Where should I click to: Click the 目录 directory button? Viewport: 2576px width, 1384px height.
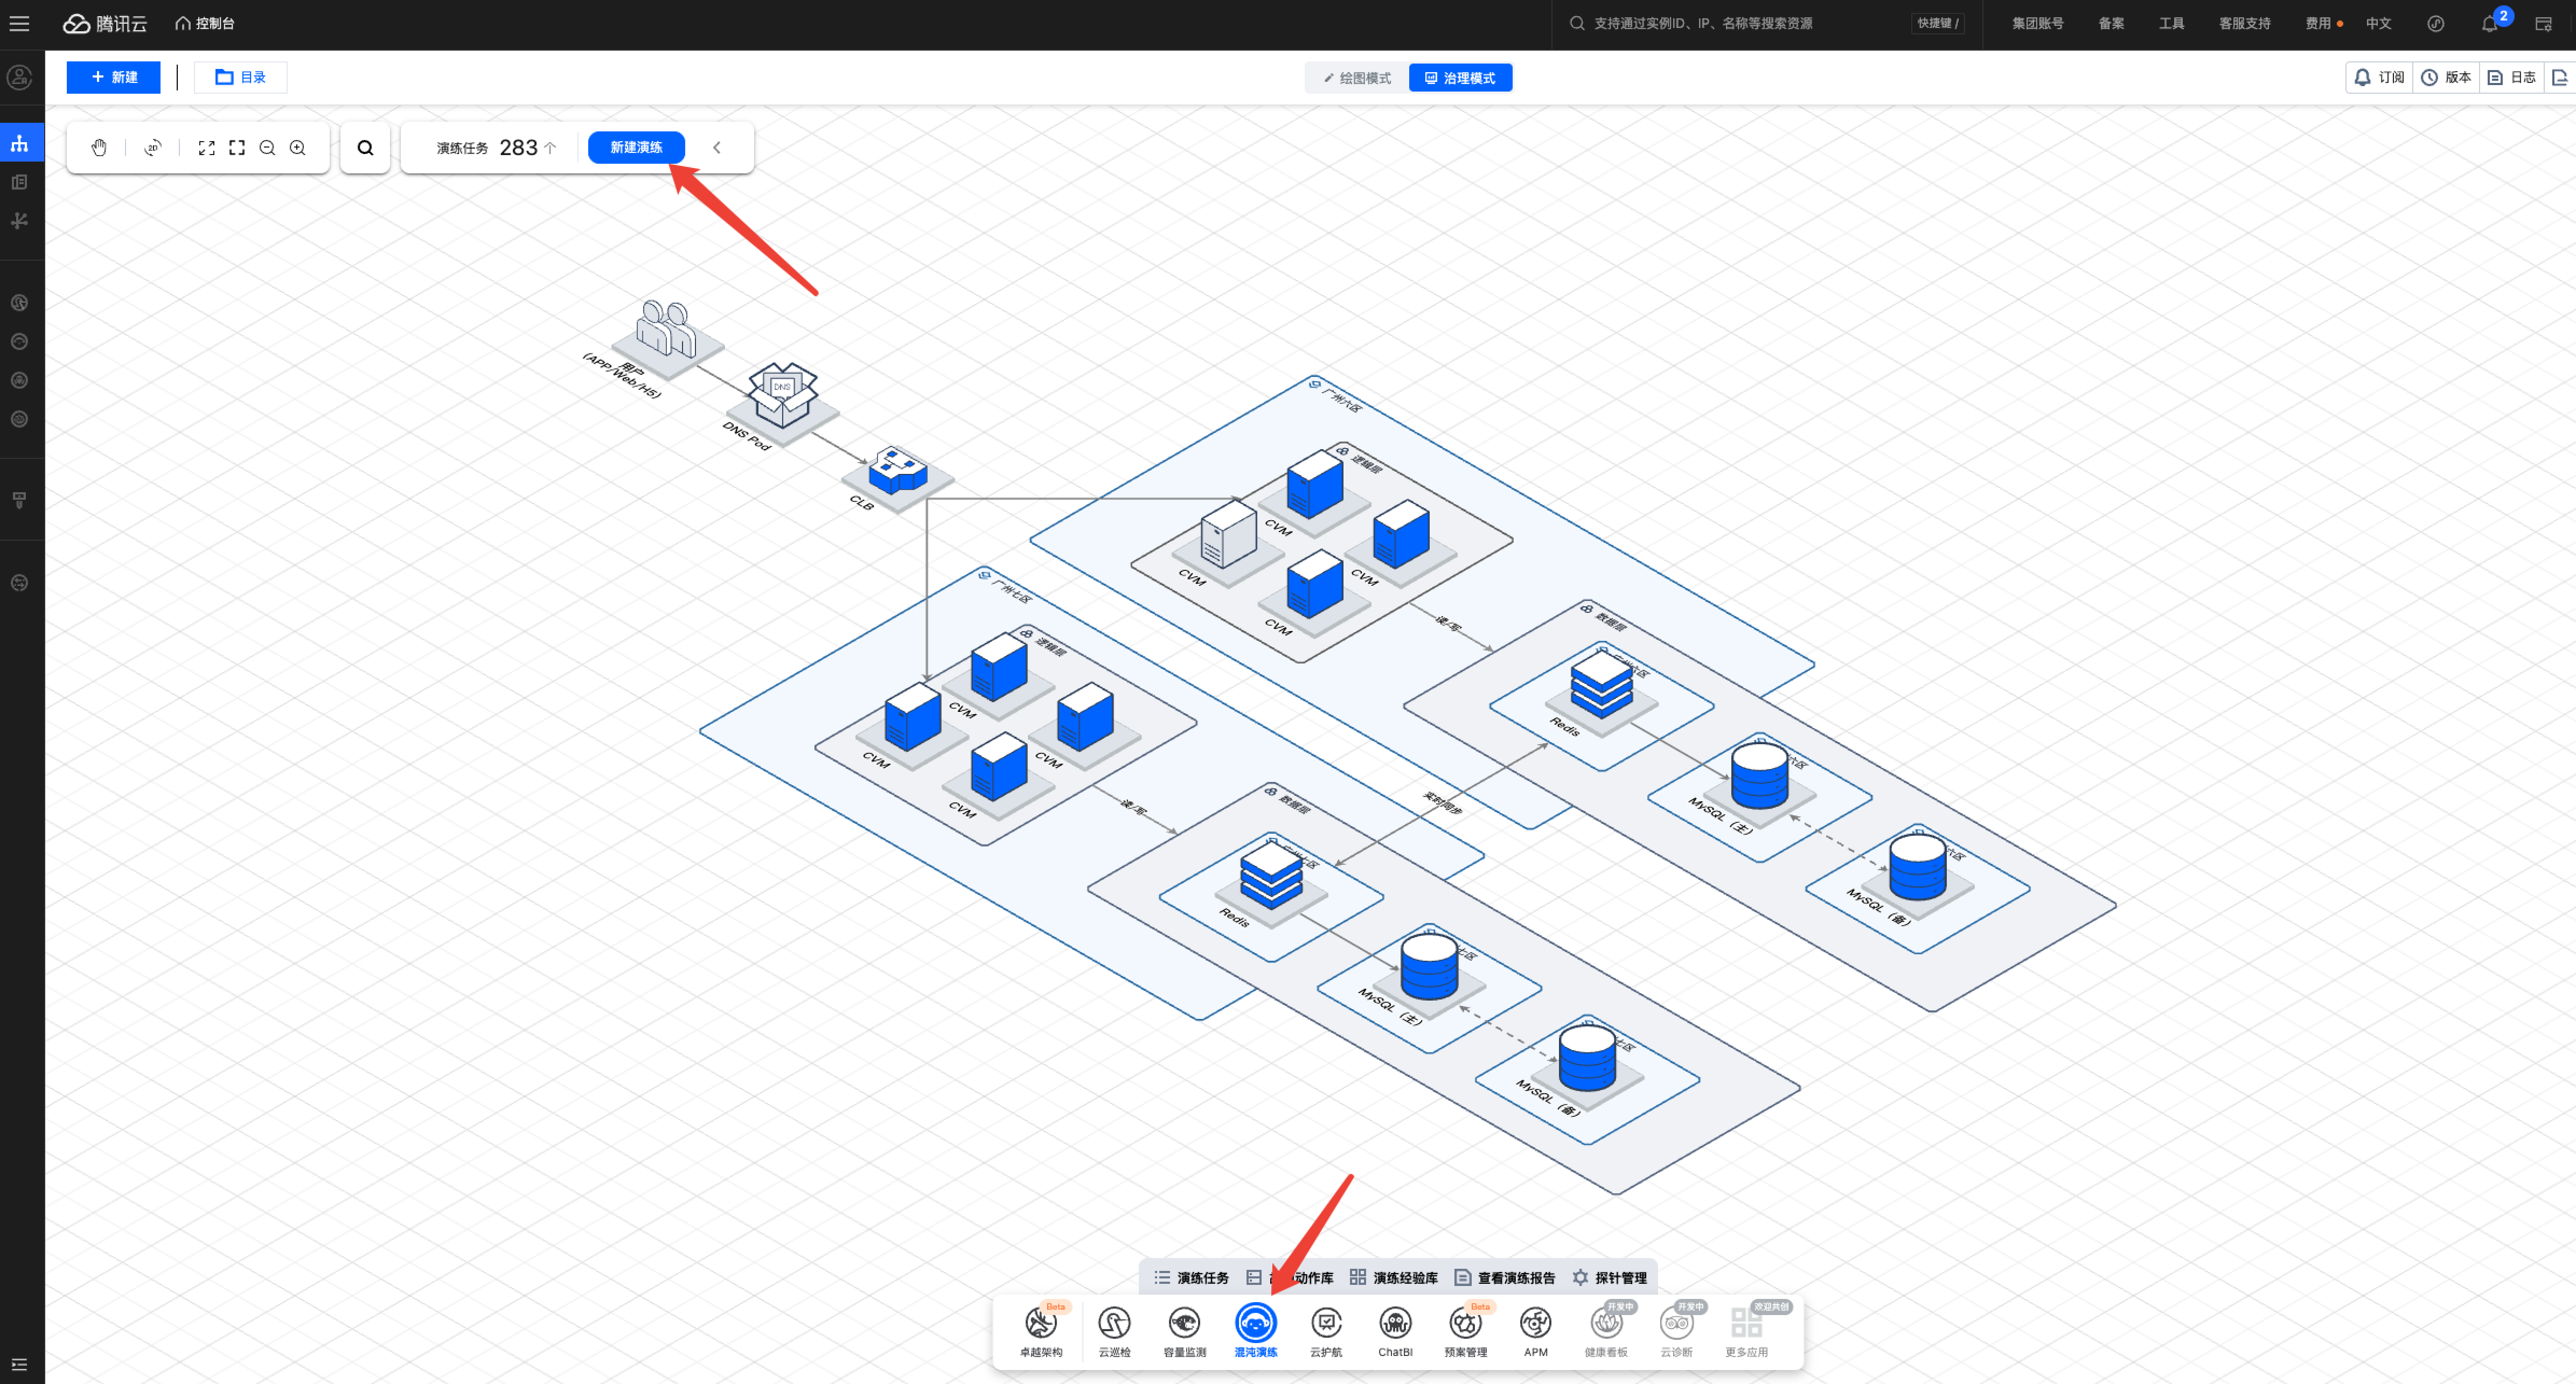tap(240, 77)
